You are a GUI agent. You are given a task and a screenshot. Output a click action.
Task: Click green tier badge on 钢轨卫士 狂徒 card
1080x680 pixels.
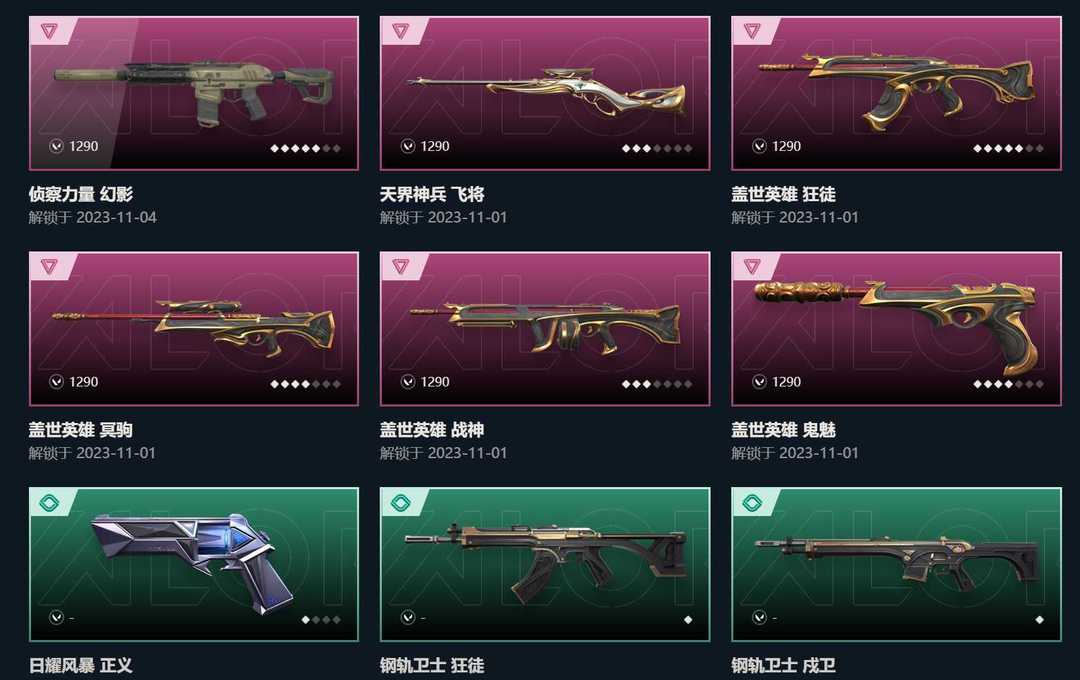400,503
